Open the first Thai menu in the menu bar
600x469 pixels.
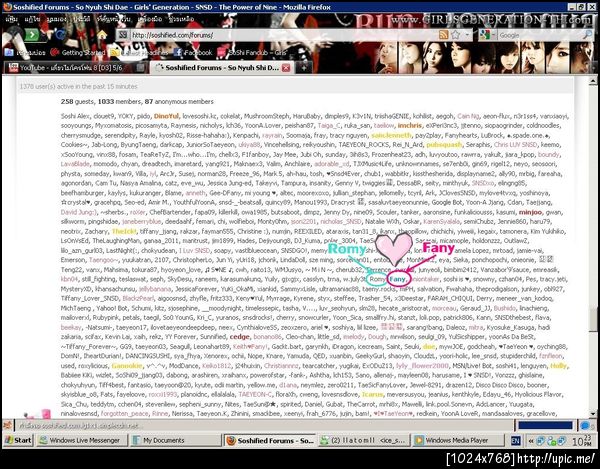tap(11, 18)
